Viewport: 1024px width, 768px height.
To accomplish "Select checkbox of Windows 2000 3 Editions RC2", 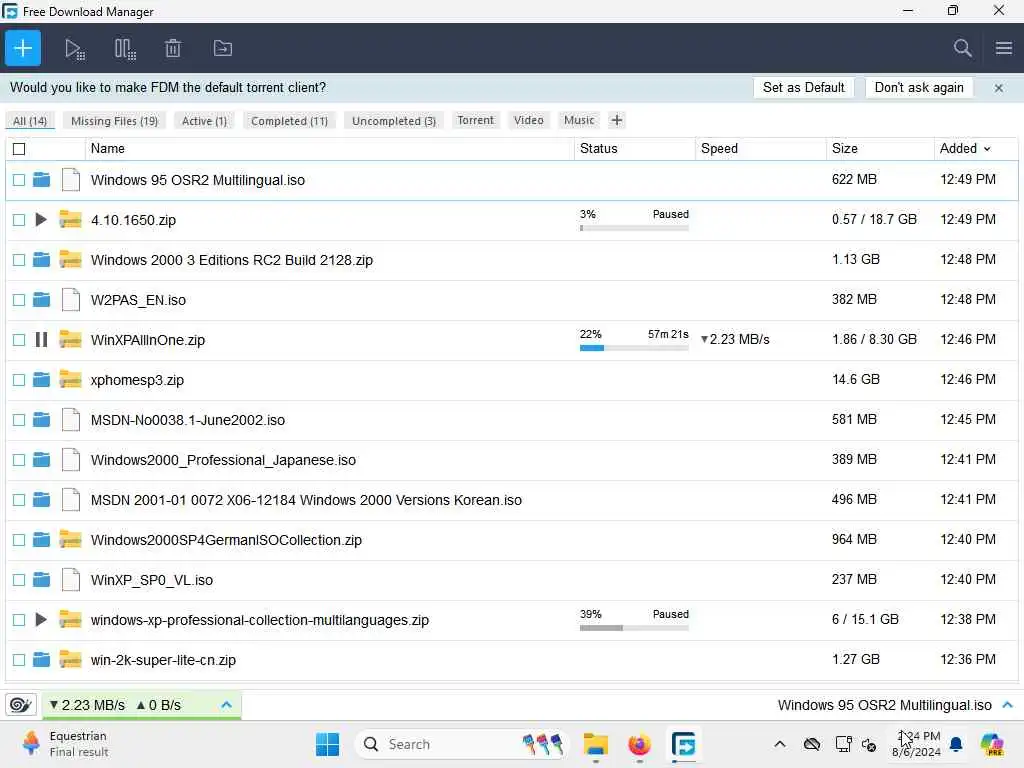I will 19,260.
